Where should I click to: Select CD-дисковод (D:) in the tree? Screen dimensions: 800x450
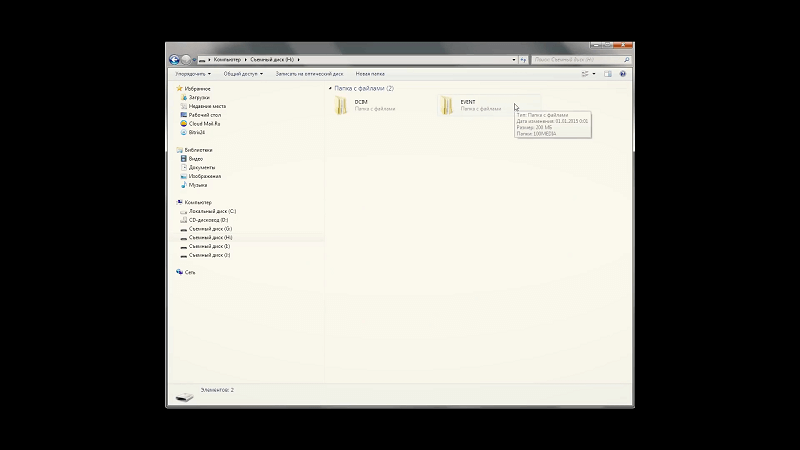click(x=210, y=220)
